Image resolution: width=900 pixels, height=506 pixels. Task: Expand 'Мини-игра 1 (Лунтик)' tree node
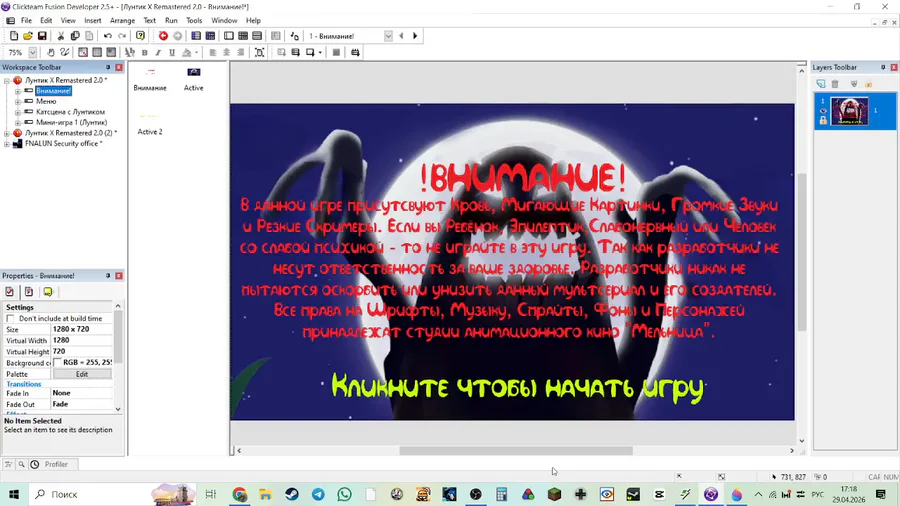(18, 122)
